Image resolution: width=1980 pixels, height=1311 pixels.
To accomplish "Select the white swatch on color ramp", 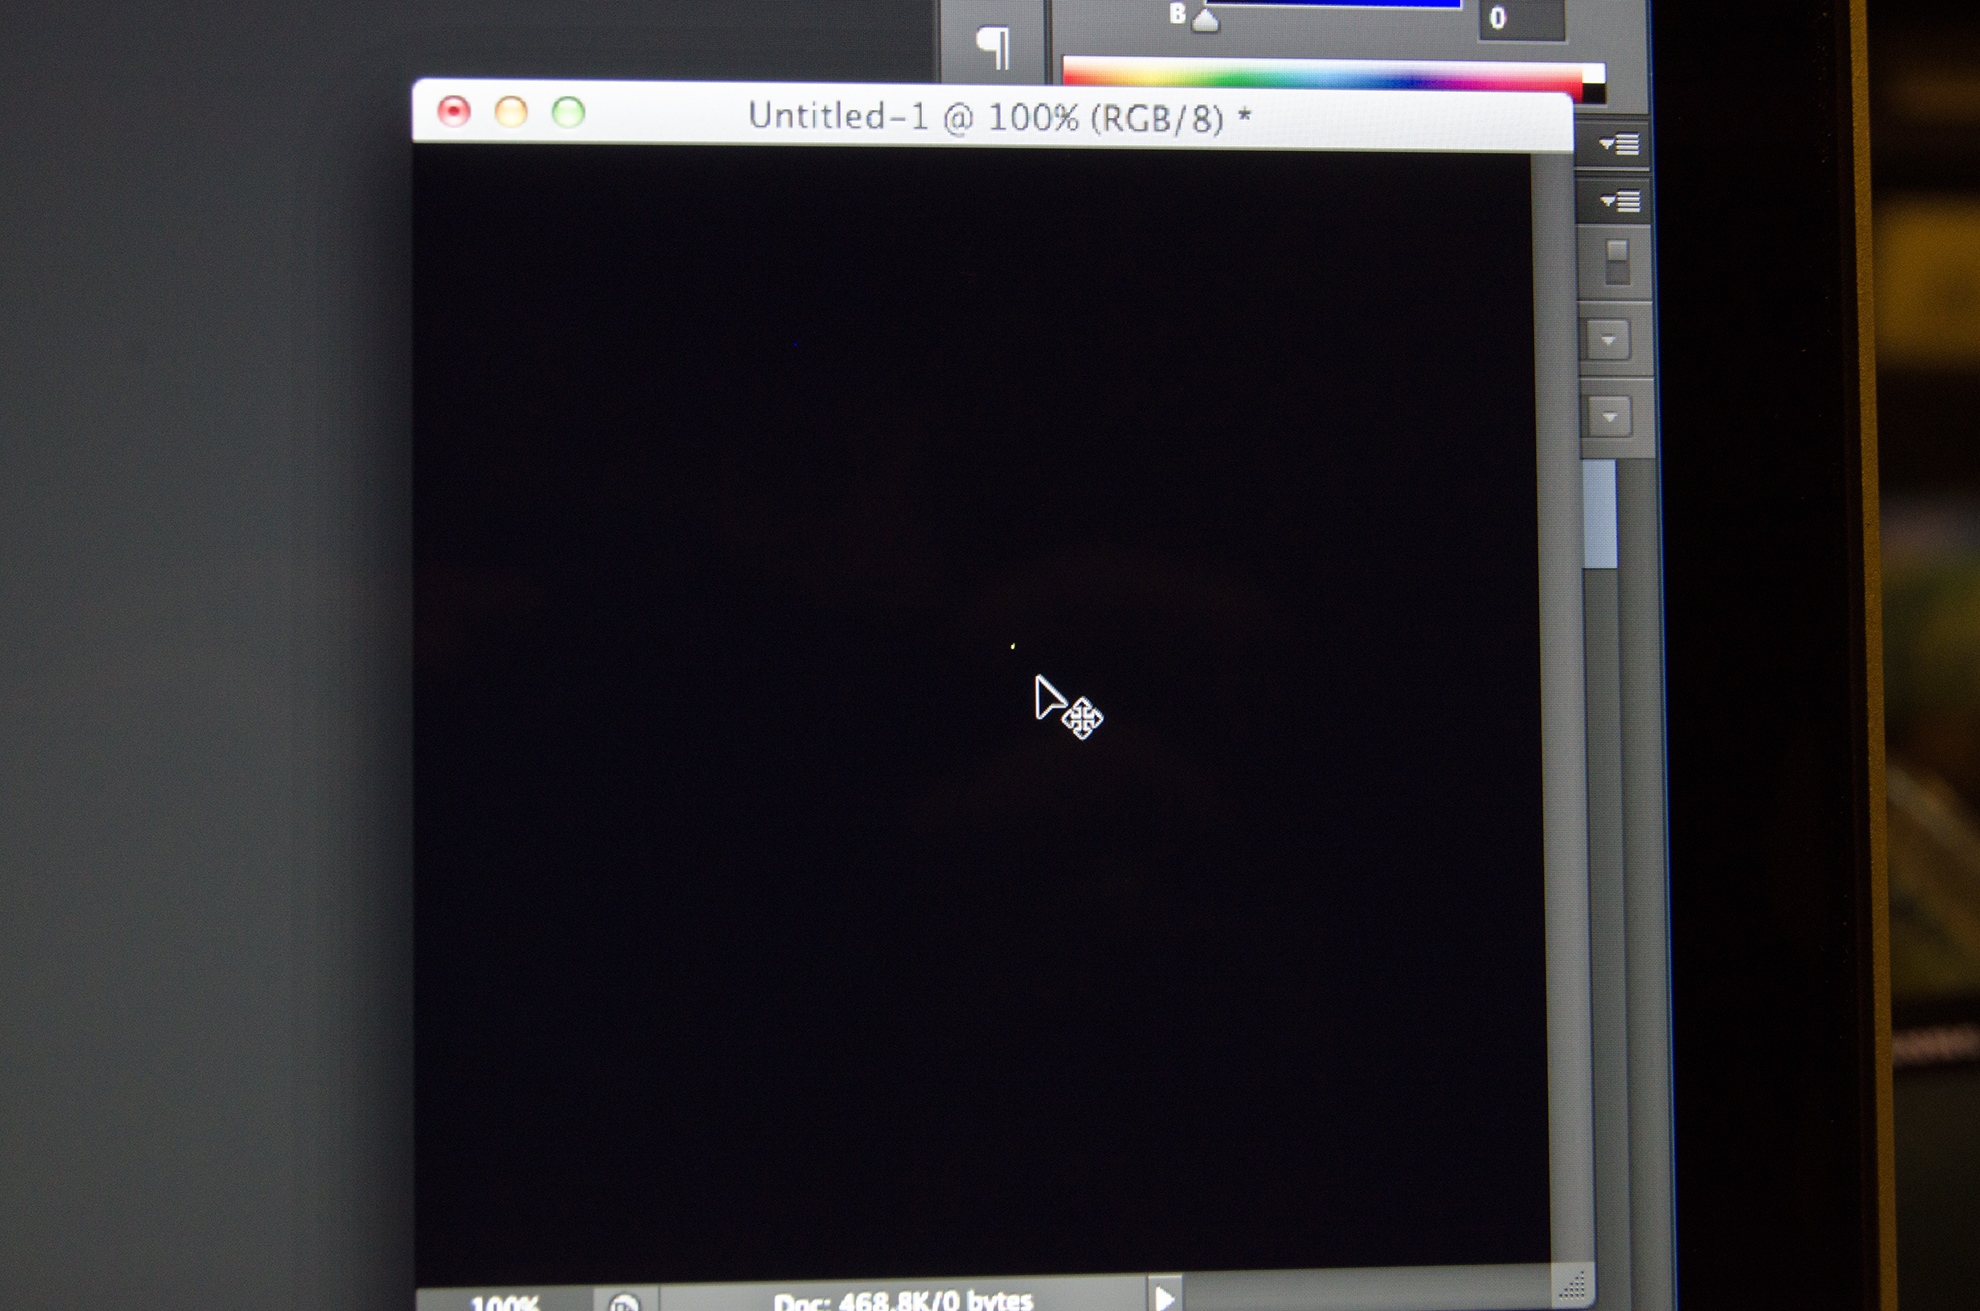I will click(1594, 74).
